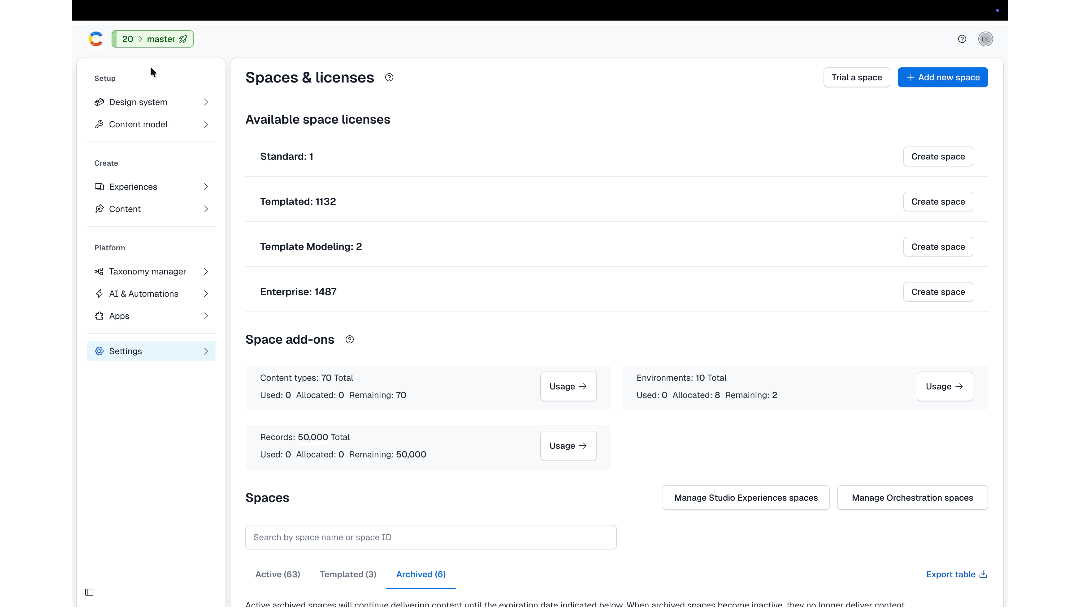
Task: Click the "Enterprise: 1487" text
Action: pyautogui.click(x=298, y=292)
